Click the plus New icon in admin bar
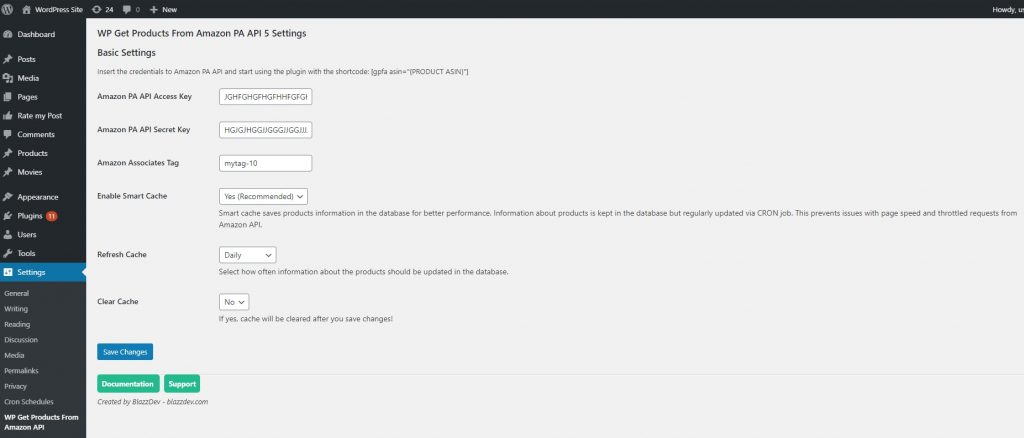The image size is (1024, 438). 153,9
